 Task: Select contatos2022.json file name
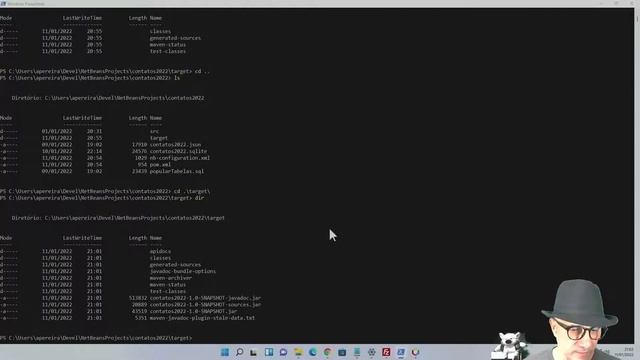[x=175, y=144]
